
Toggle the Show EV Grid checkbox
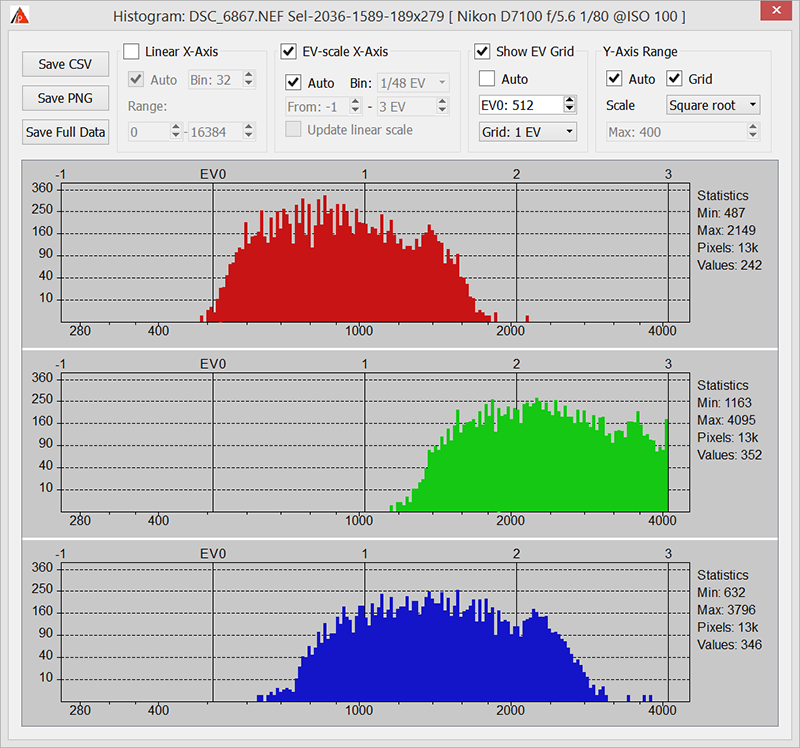482,52
